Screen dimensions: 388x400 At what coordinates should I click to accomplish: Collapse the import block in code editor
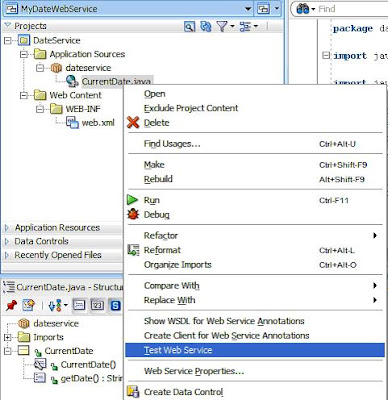[x=326, y=55]
